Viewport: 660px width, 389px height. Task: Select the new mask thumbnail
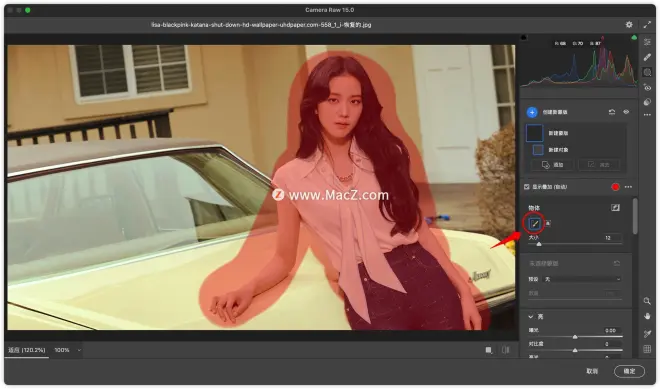click(x=535, y=133)
